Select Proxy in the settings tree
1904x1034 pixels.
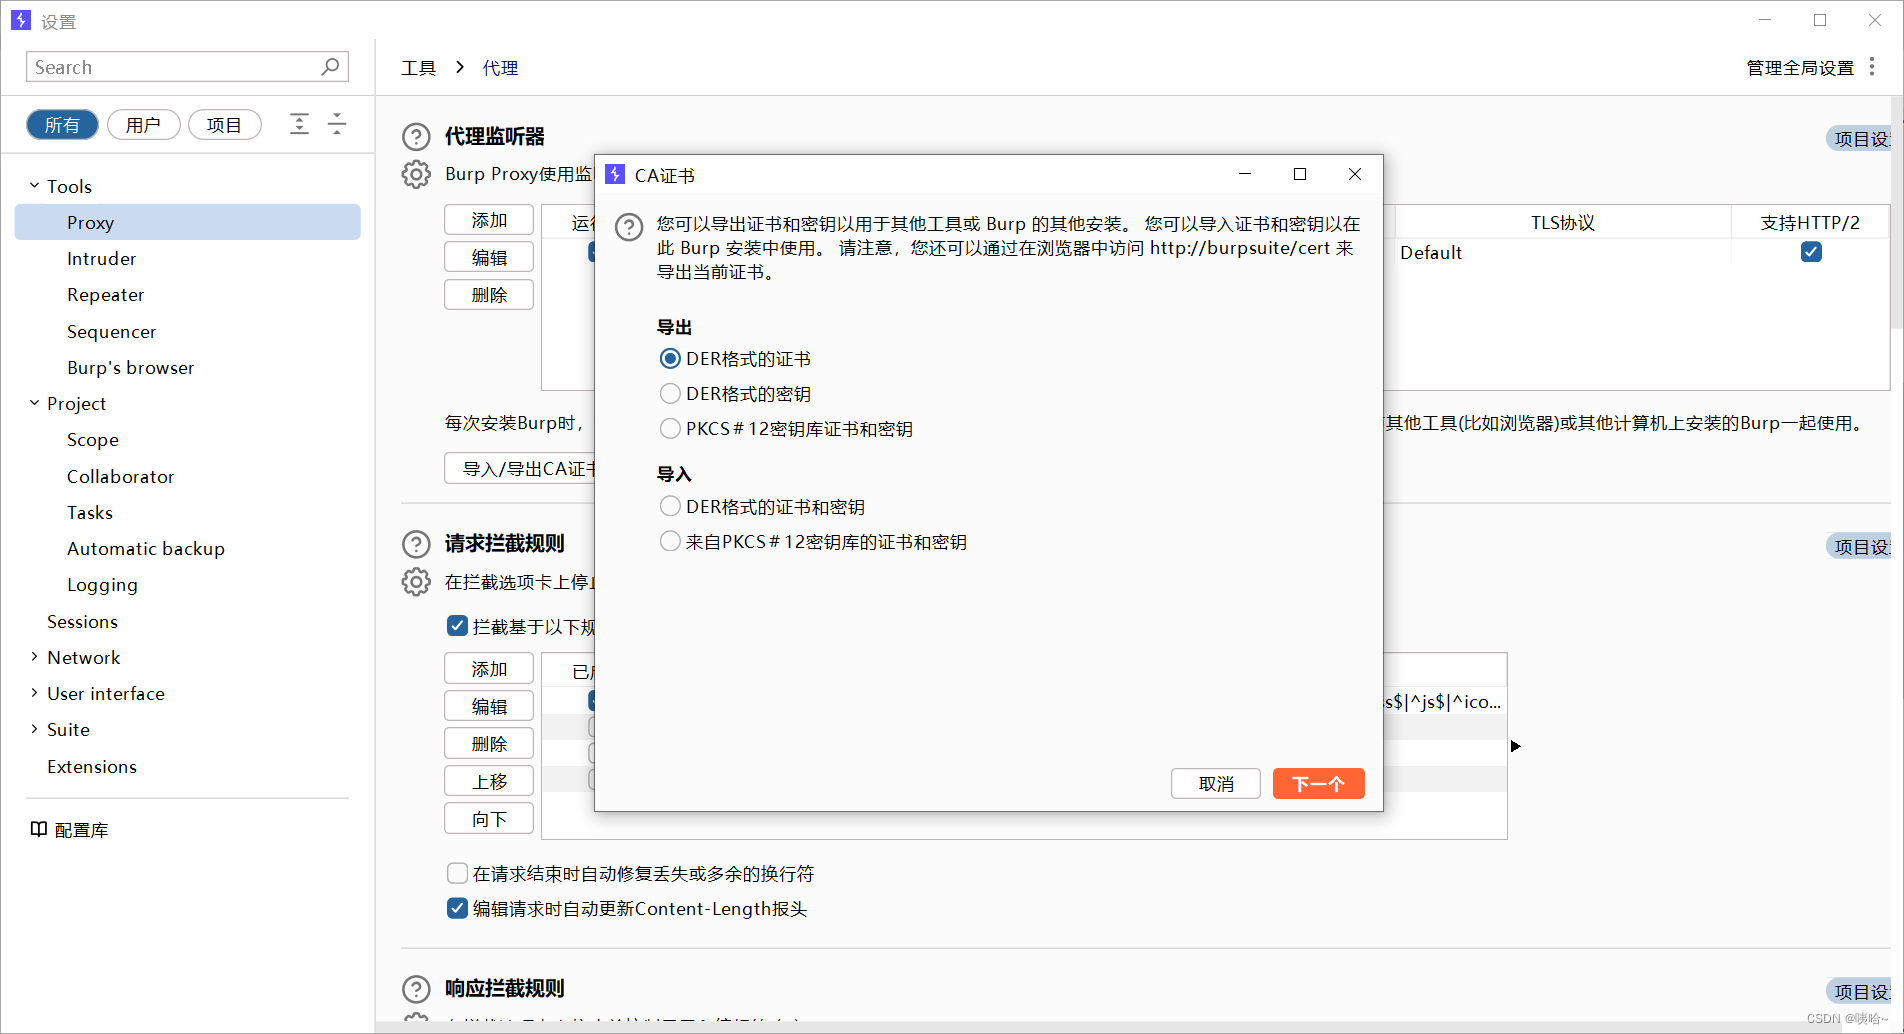coord(188,222)
